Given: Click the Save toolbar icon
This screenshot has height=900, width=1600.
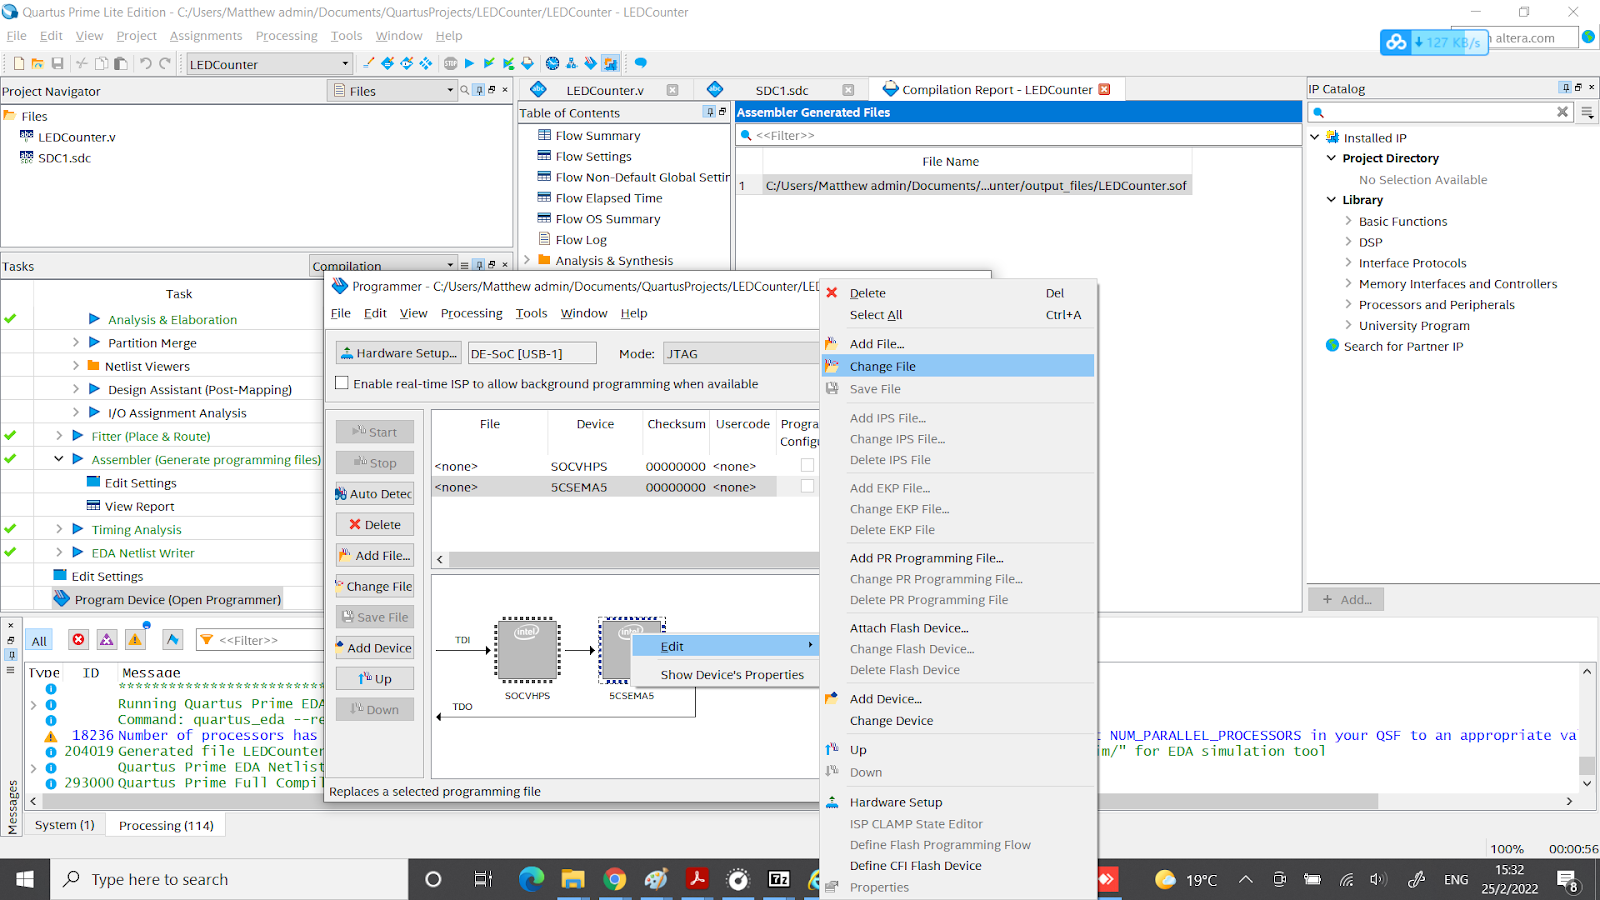Looking at the screenshot, I should (57, 63).
